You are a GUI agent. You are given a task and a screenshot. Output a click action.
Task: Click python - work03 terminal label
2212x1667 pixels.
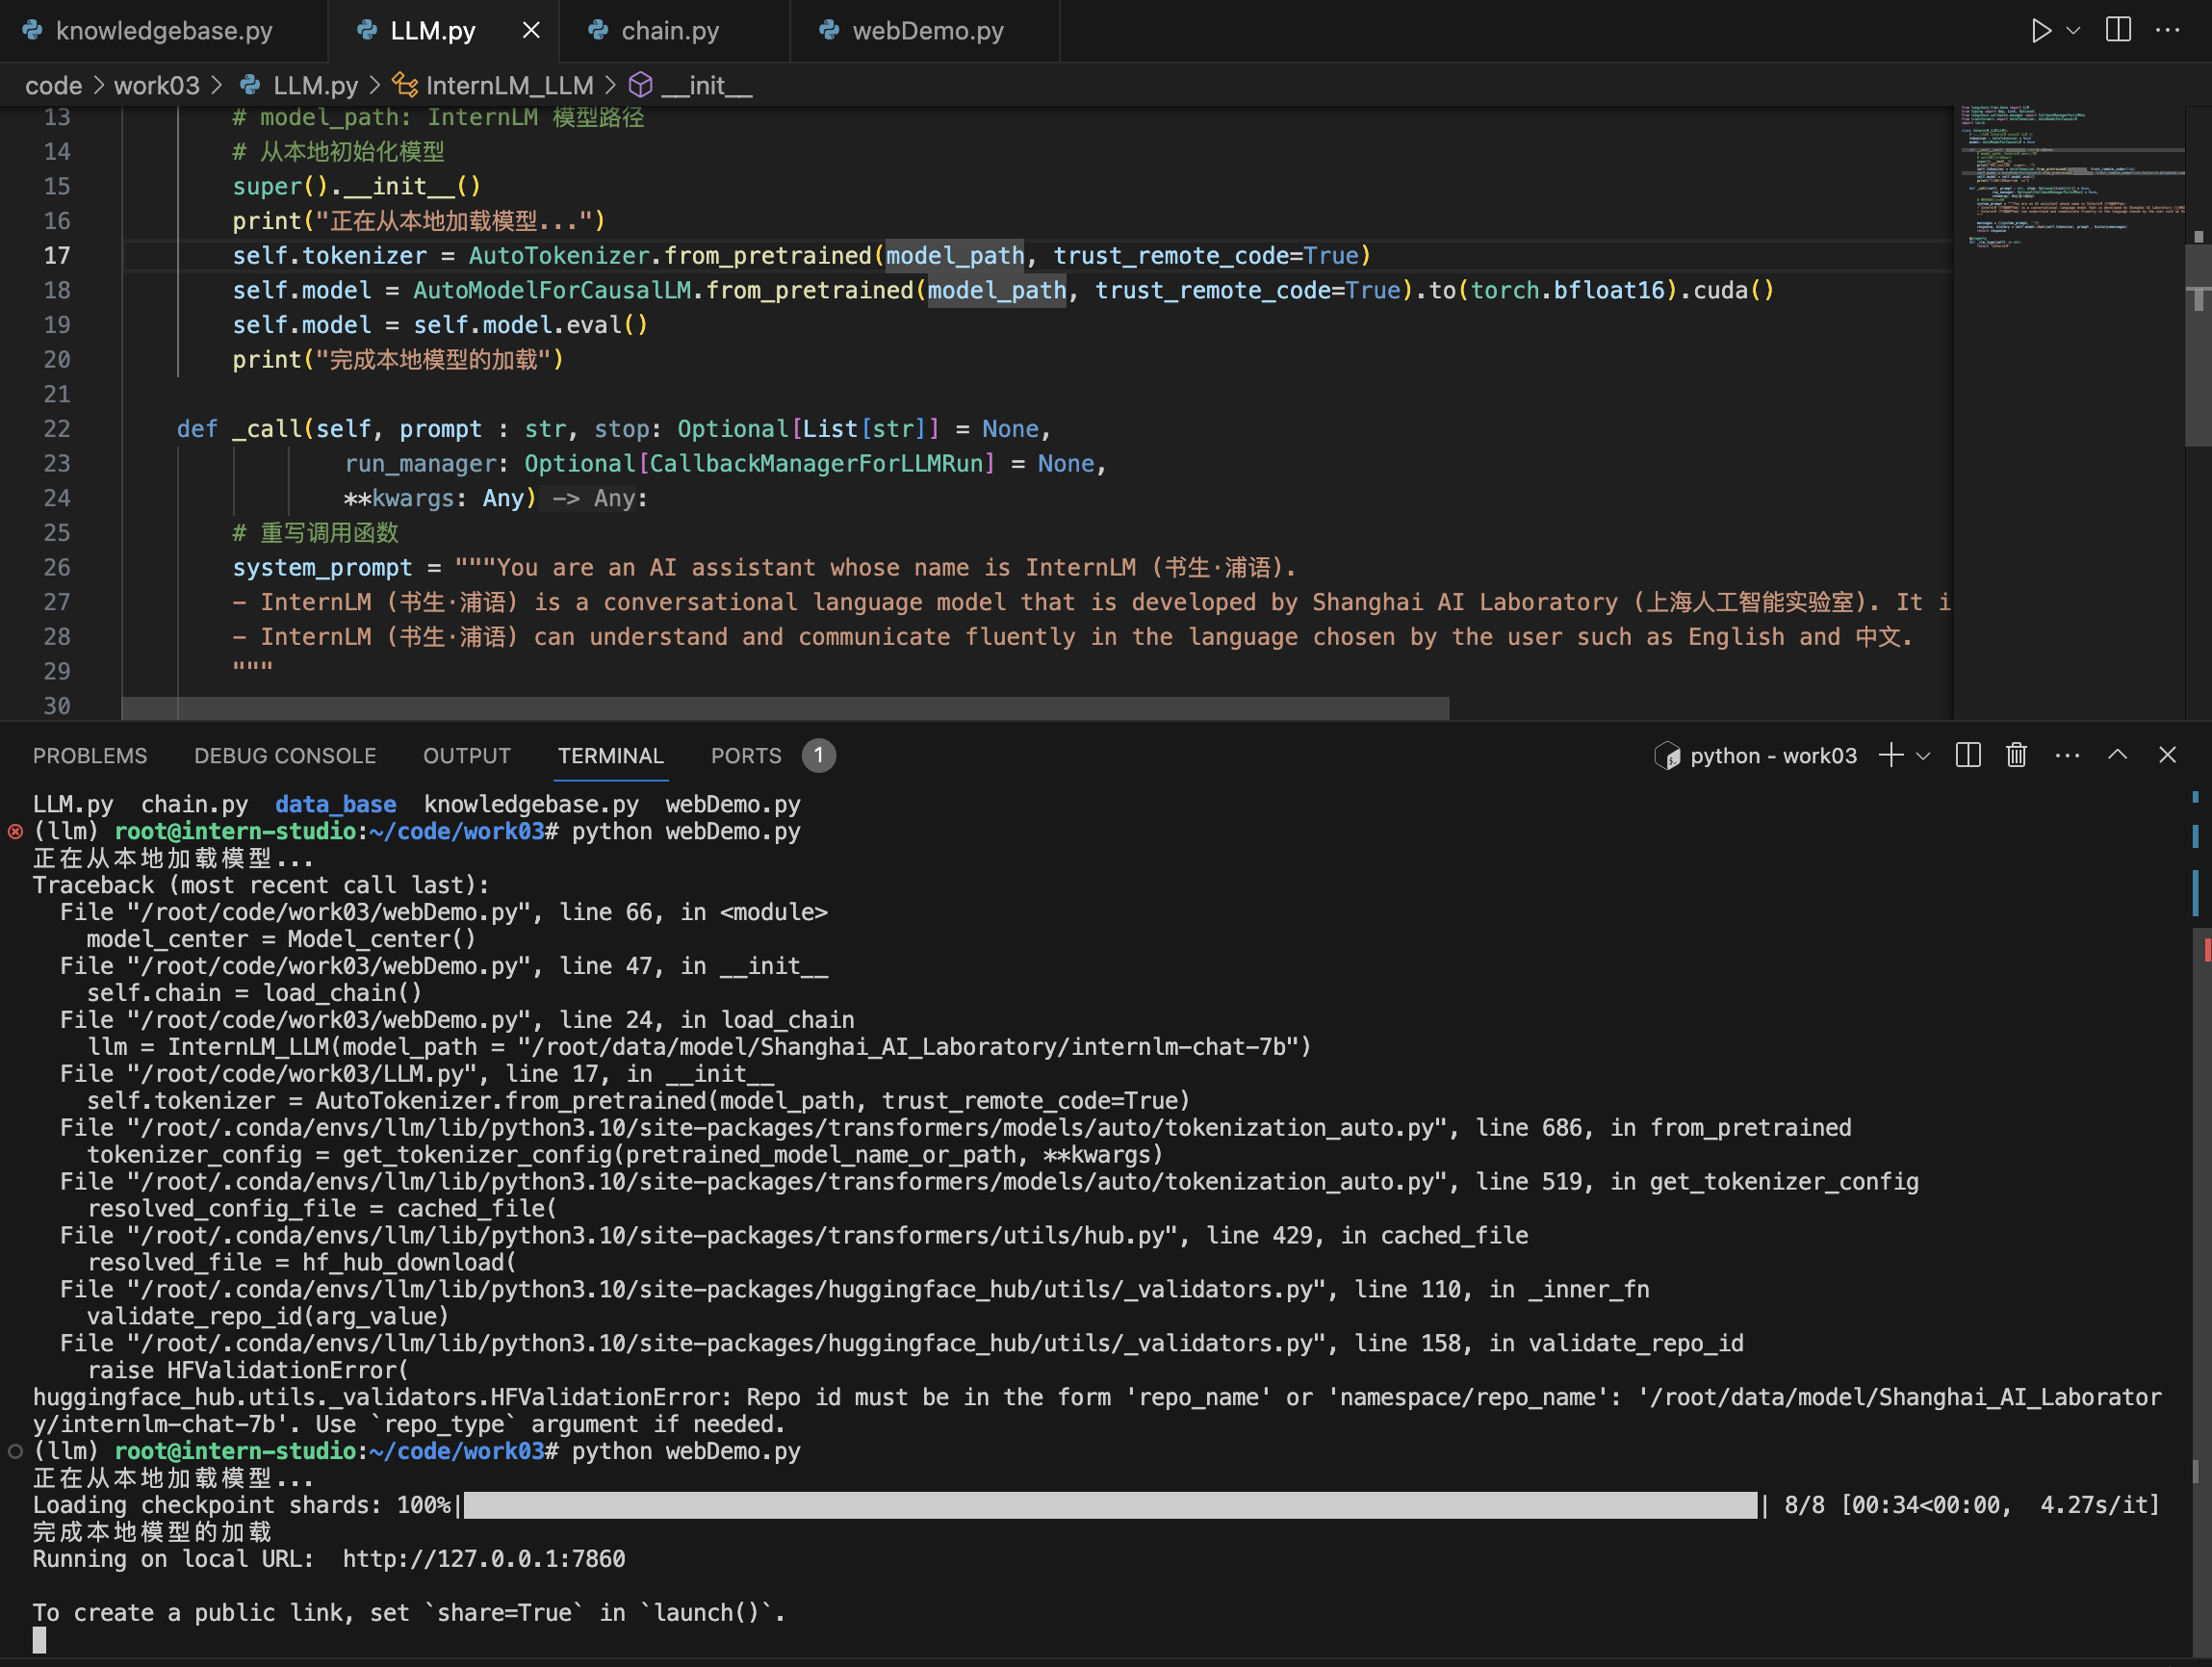[x=1773, y=755]
